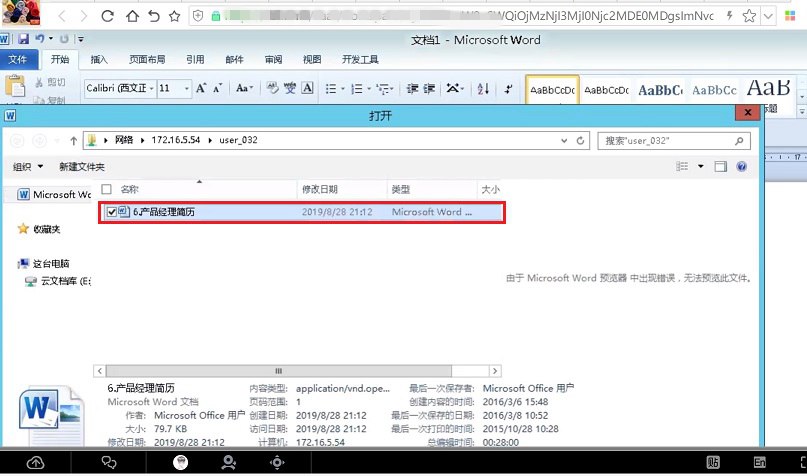Click the numbered list icon
Image resolution: width=807 pixels, height=476 pixels.
coord(357,89)
